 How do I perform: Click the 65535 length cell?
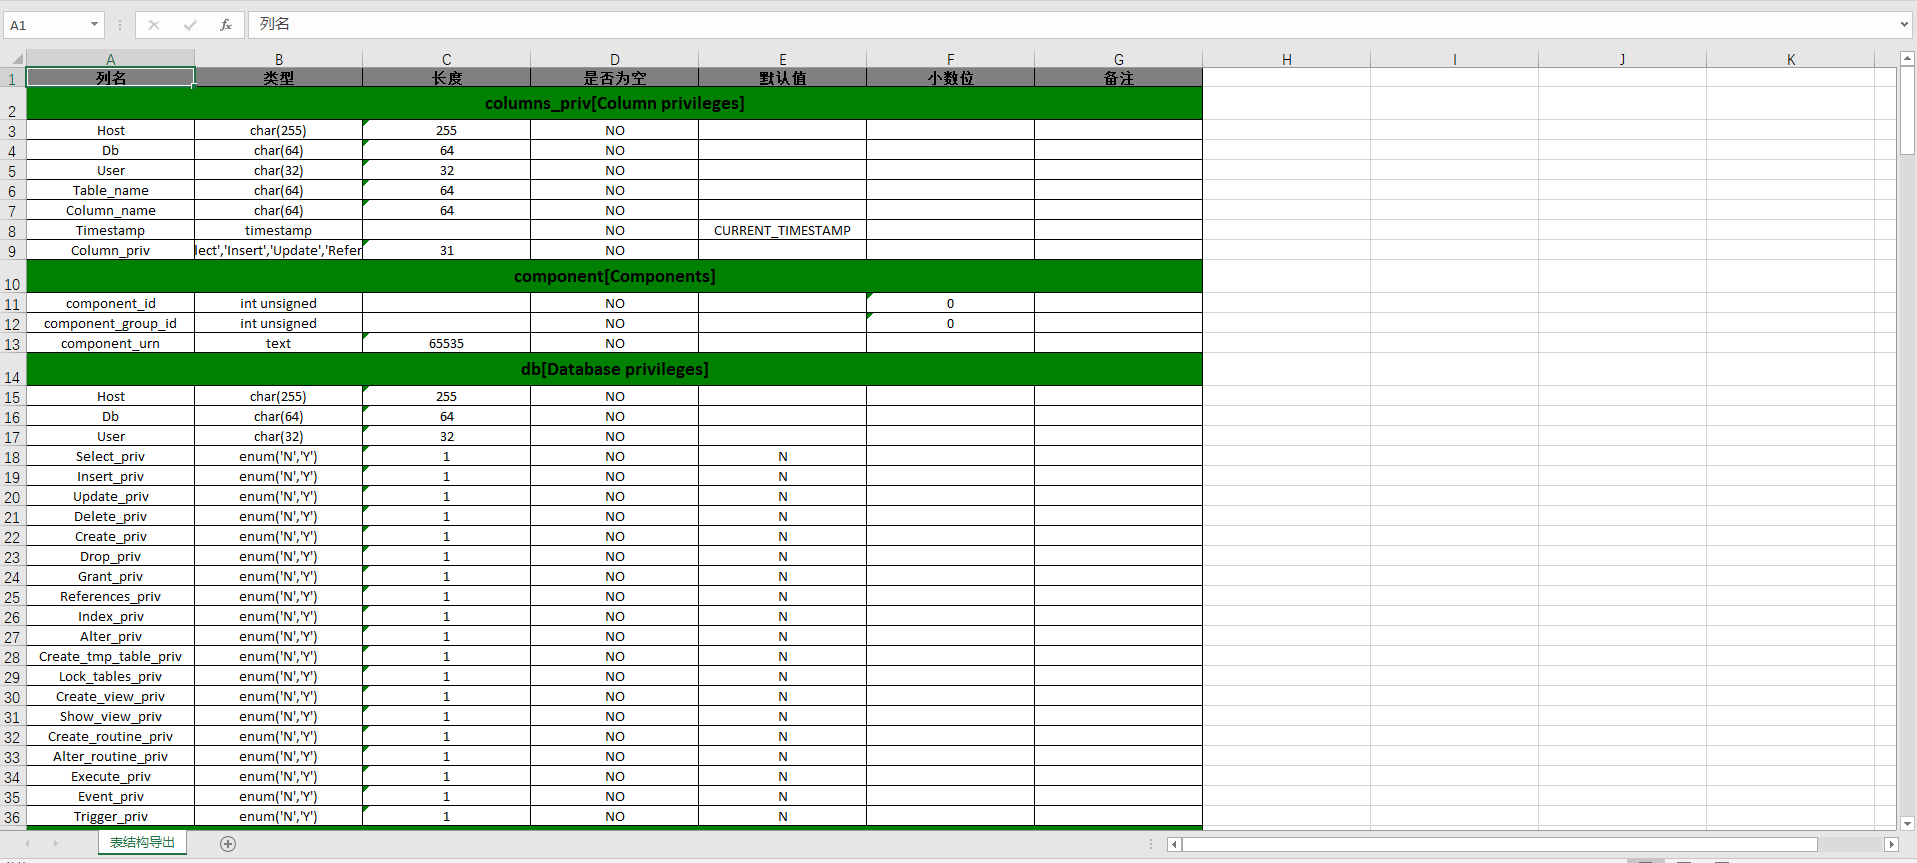click(x=447, y=344)
